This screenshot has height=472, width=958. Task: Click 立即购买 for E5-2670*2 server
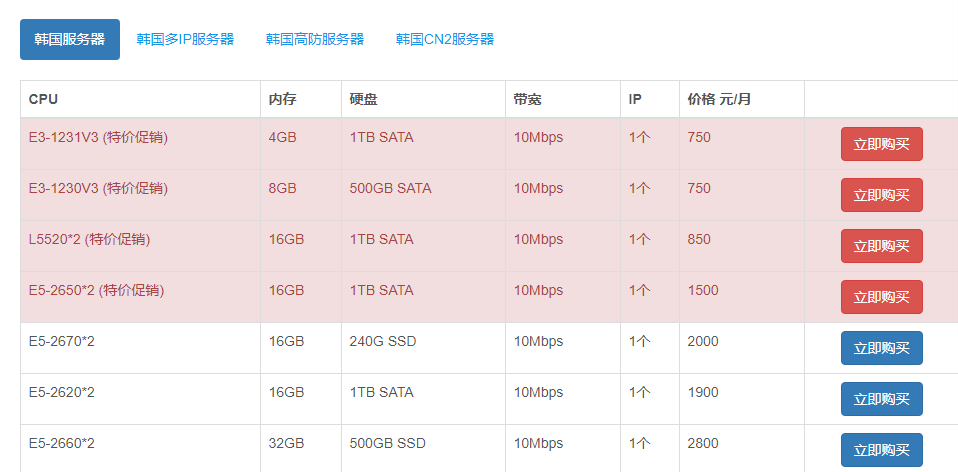(881, 348)
